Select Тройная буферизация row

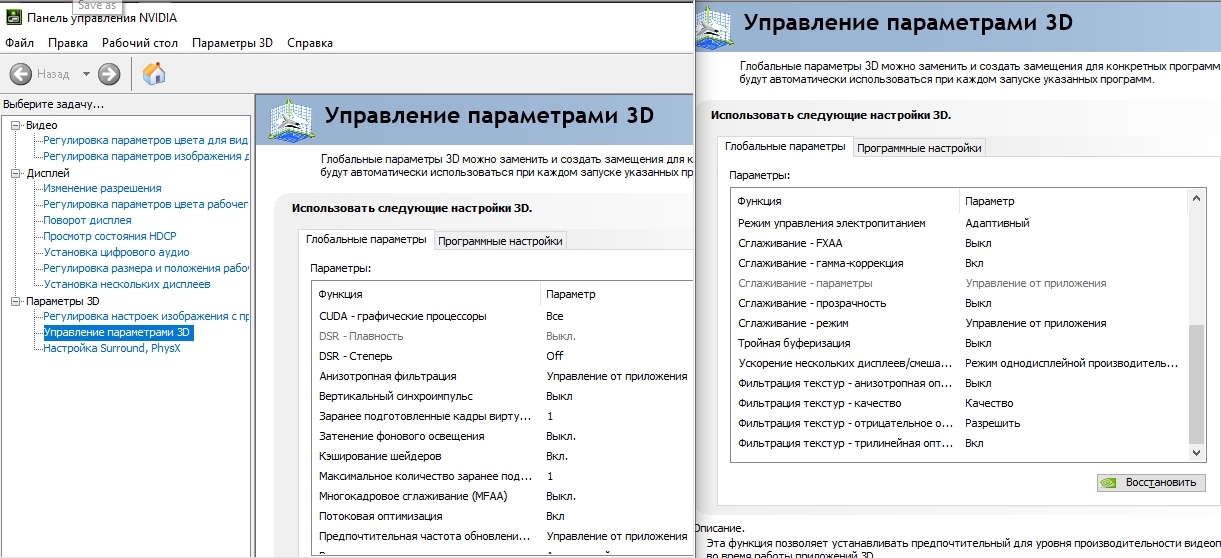(959, 343)
